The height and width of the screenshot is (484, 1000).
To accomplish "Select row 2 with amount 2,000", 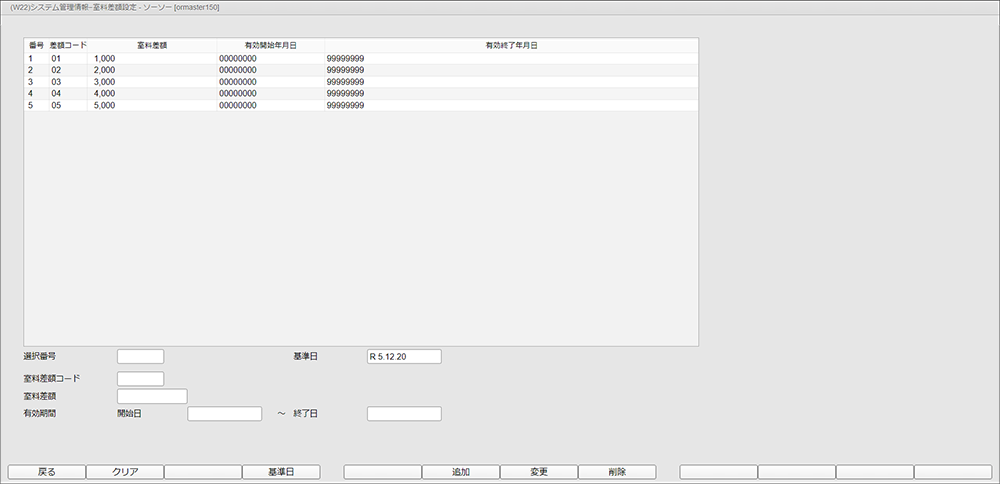I will point(105,70).
